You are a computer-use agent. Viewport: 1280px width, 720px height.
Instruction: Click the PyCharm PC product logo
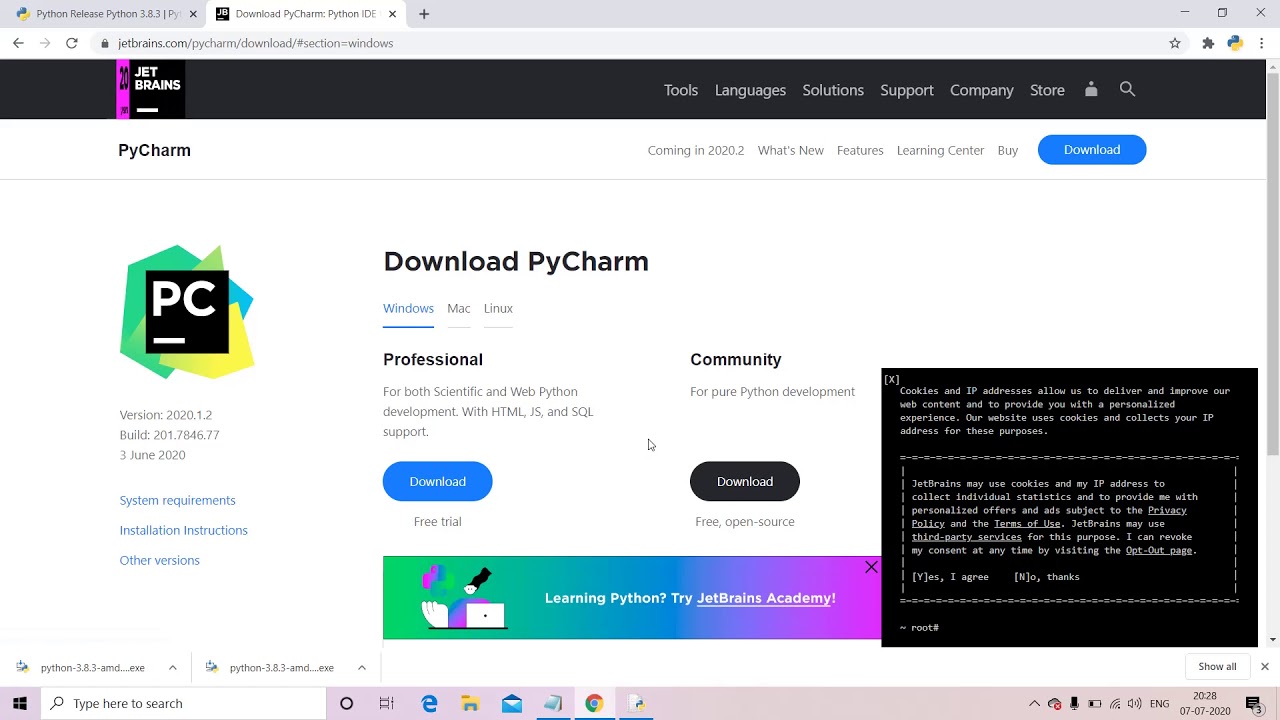(187, 311)
